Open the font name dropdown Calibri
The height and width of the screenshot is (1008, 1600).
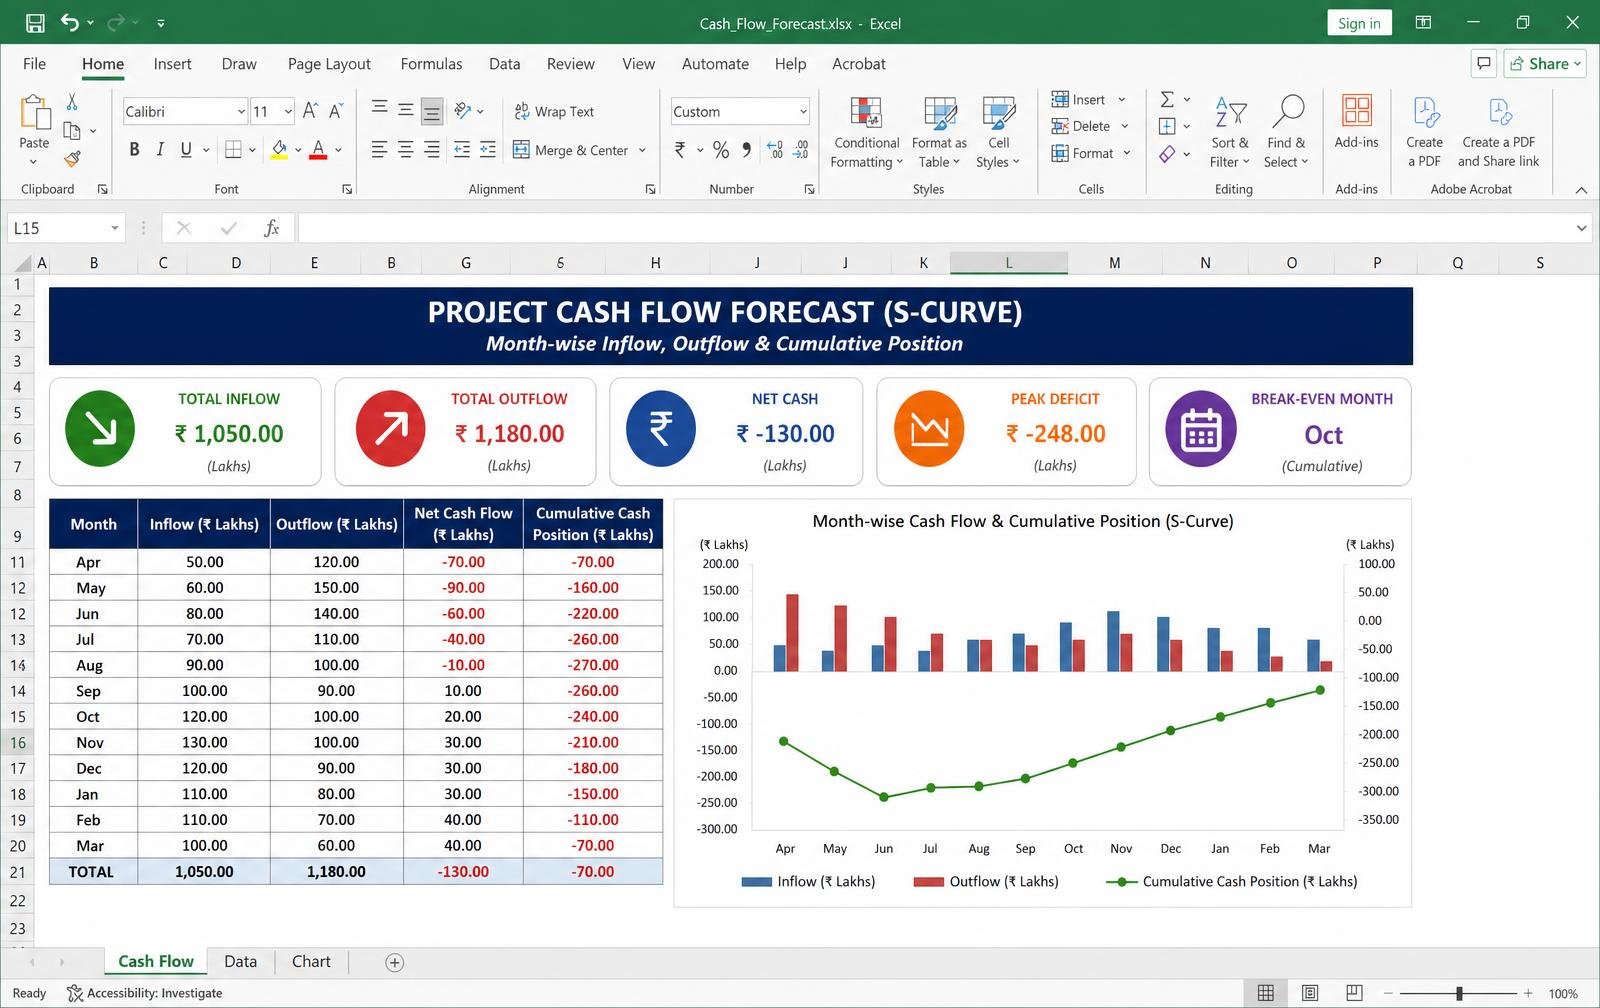pos(241,111)
